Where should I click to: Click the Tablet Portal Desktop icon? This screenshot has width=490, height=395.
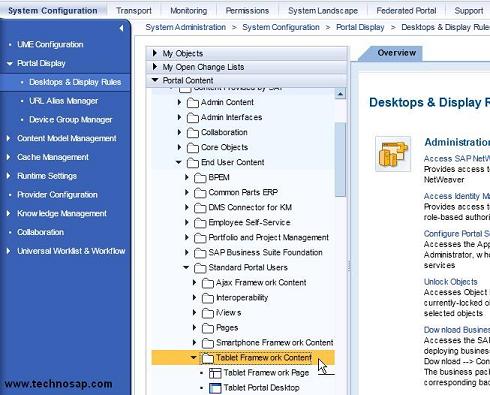pos(215,388)
